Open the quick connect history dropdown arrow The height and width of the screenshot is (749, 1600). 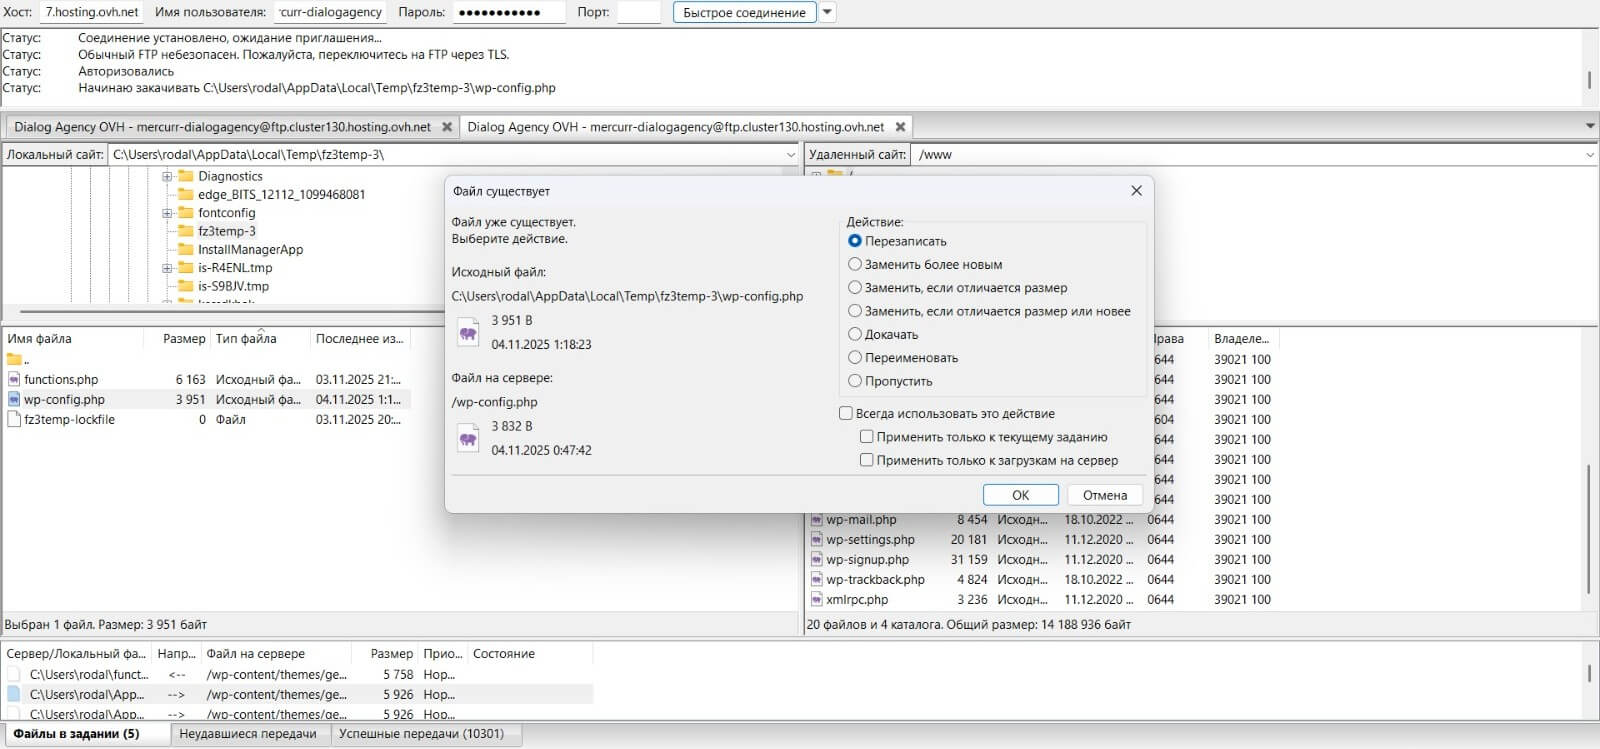coord(827,13)
